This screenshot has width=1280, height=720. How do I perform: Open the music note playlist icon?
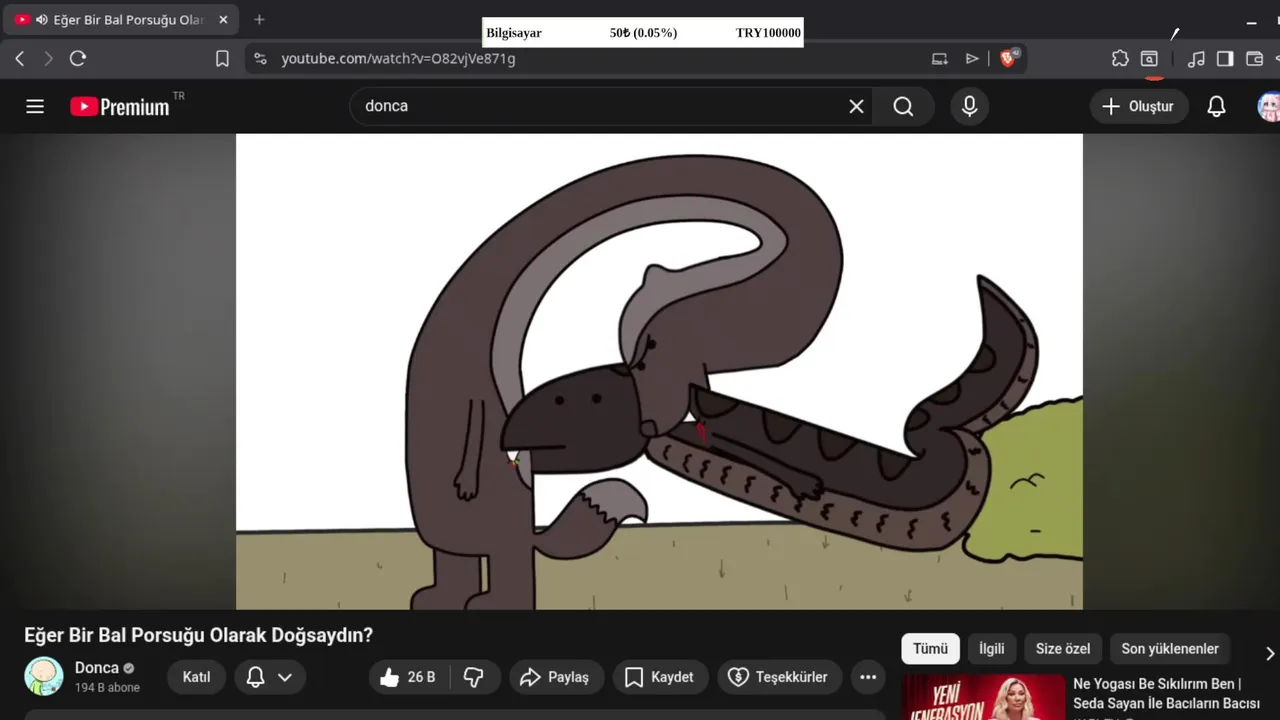coord(1196,59)
